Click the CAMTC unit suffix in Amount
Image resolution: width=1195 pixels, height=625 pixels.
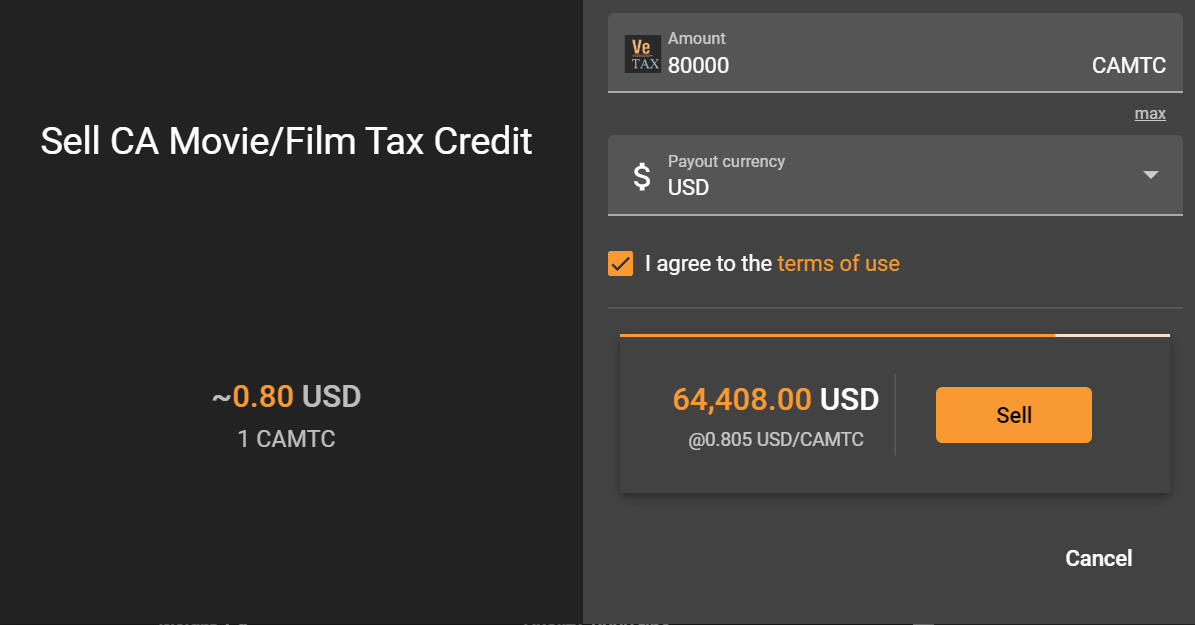coord(1129,66)
